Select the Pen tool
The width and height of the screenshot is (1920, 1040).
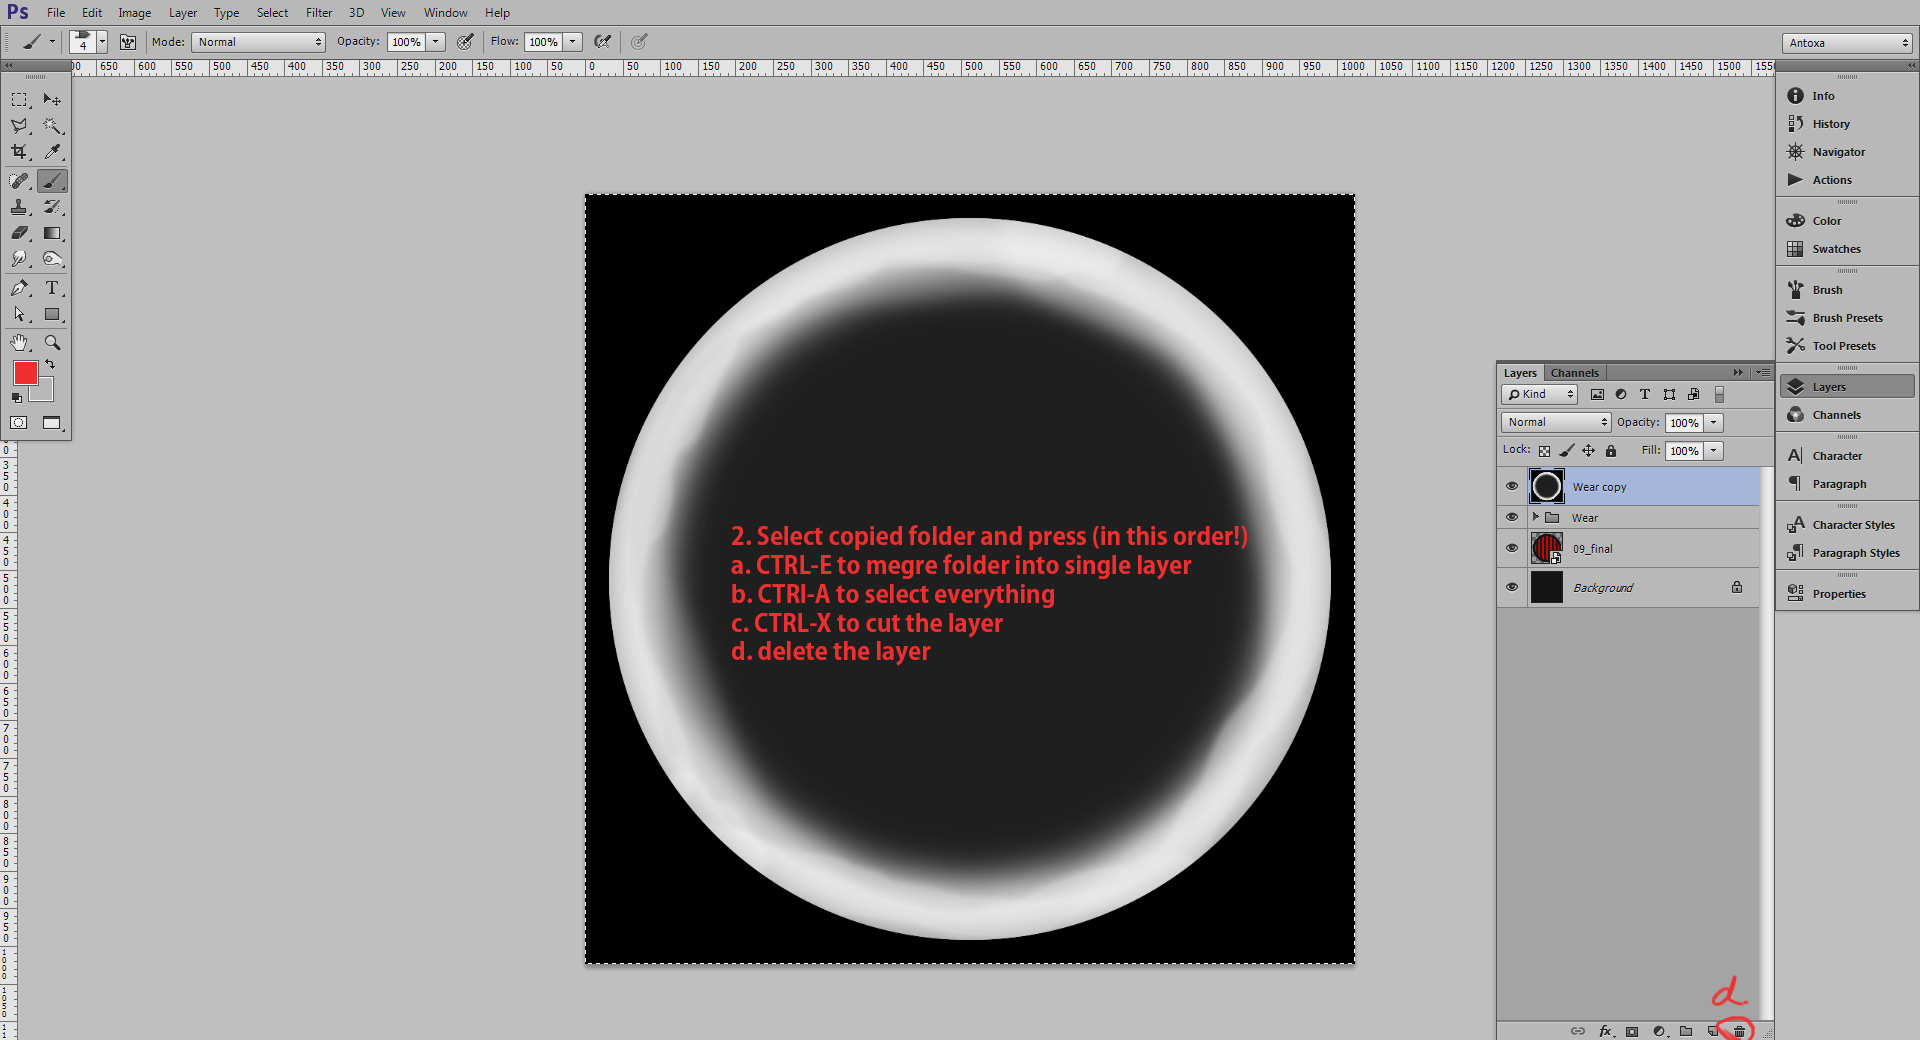(19, 288)
